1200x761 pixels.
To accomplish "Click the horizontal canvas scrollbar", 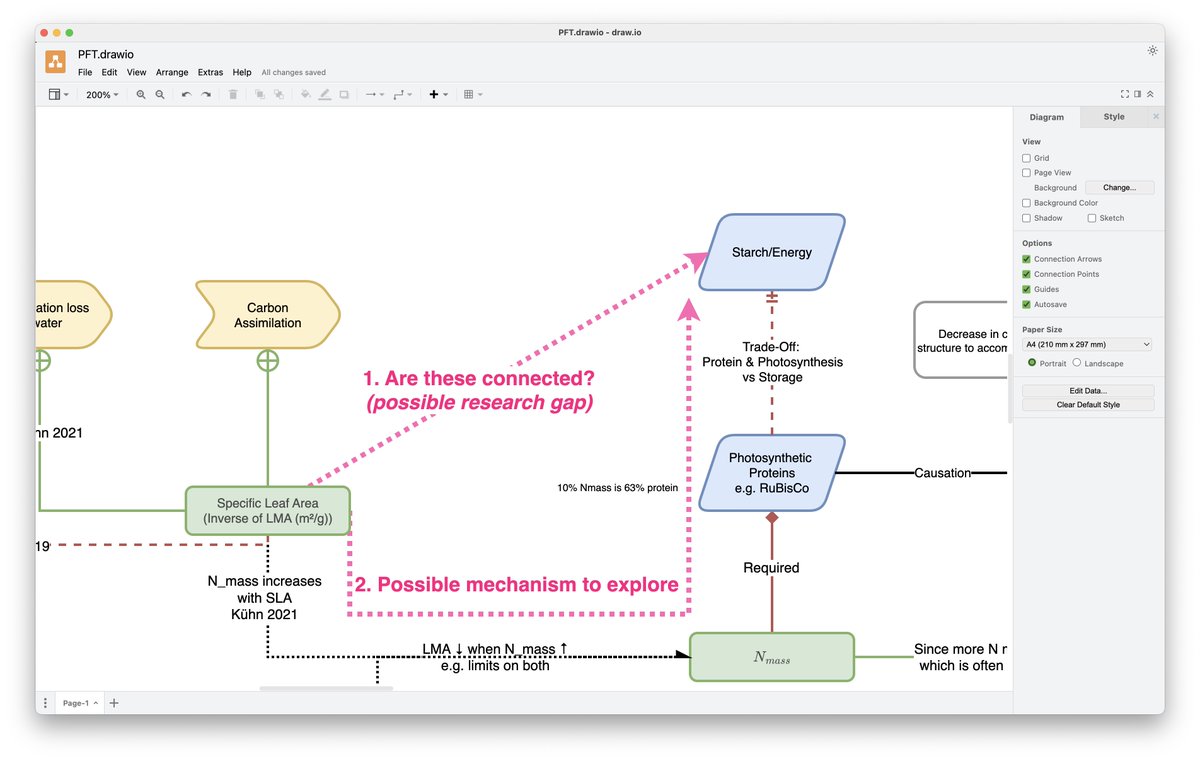I will click(x=326, y=688).
